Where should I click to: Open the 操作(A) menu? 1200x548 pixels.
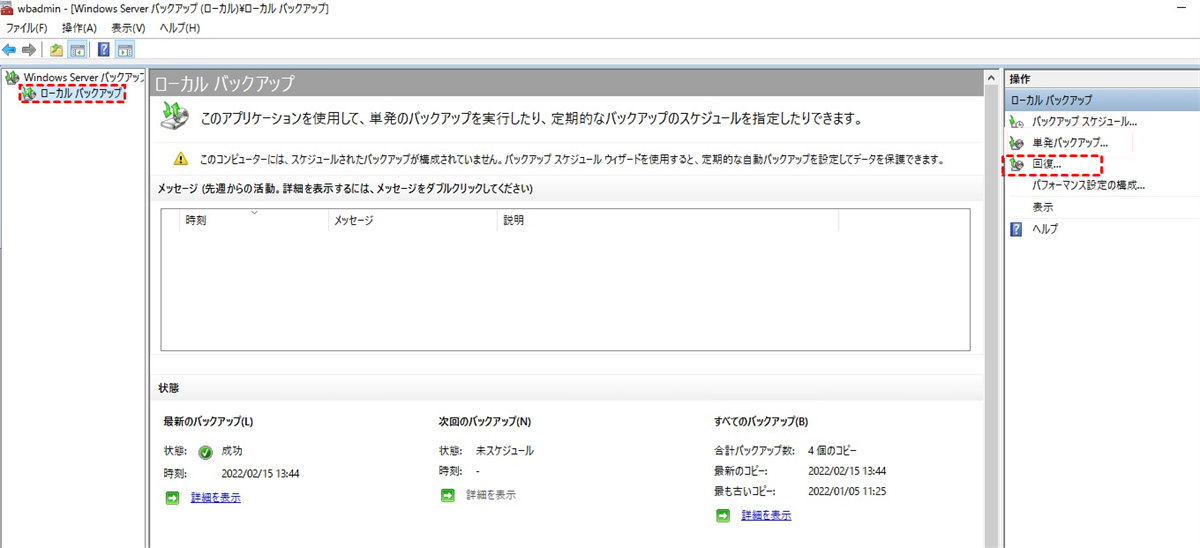pyautogui.click(x=80, y=28)
